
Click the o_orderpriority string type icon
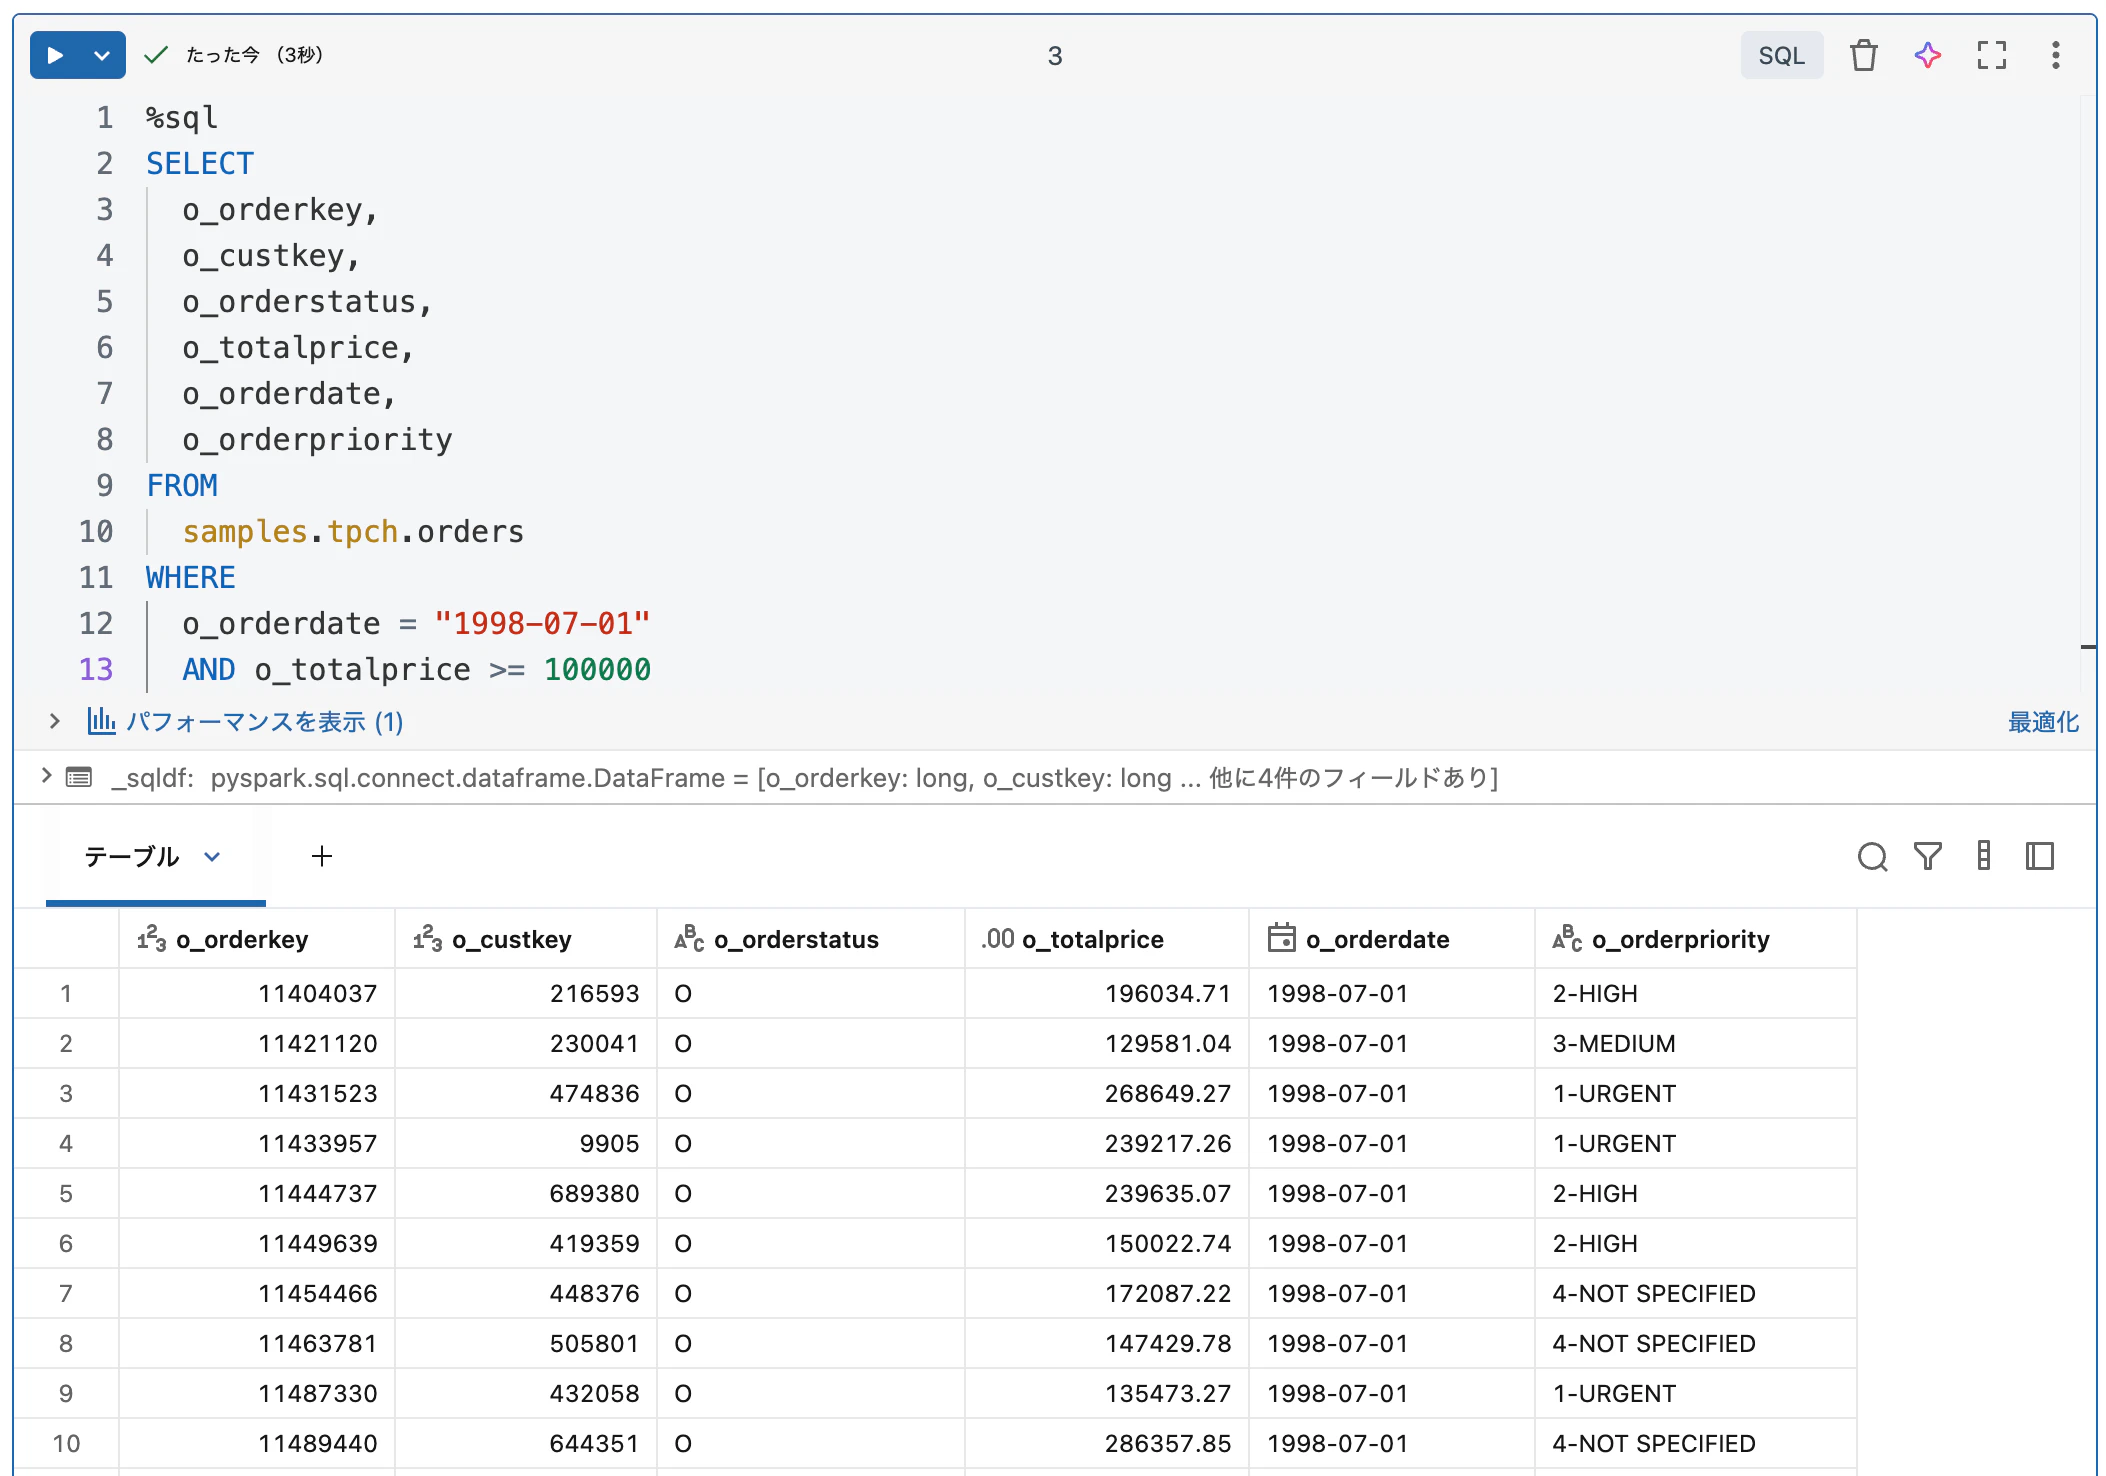click(x=1567, y=938)
